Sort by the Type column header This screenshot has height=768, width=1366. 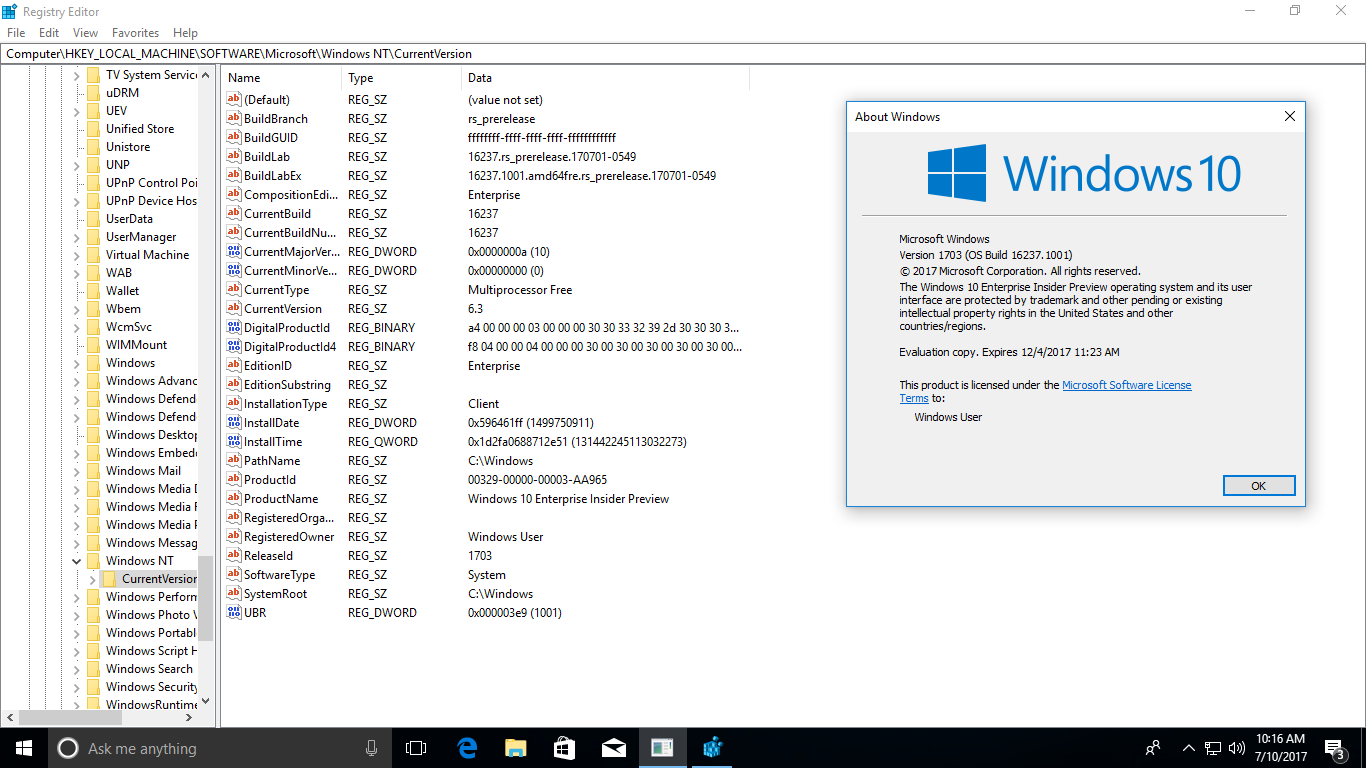click(x=402, y=78)
